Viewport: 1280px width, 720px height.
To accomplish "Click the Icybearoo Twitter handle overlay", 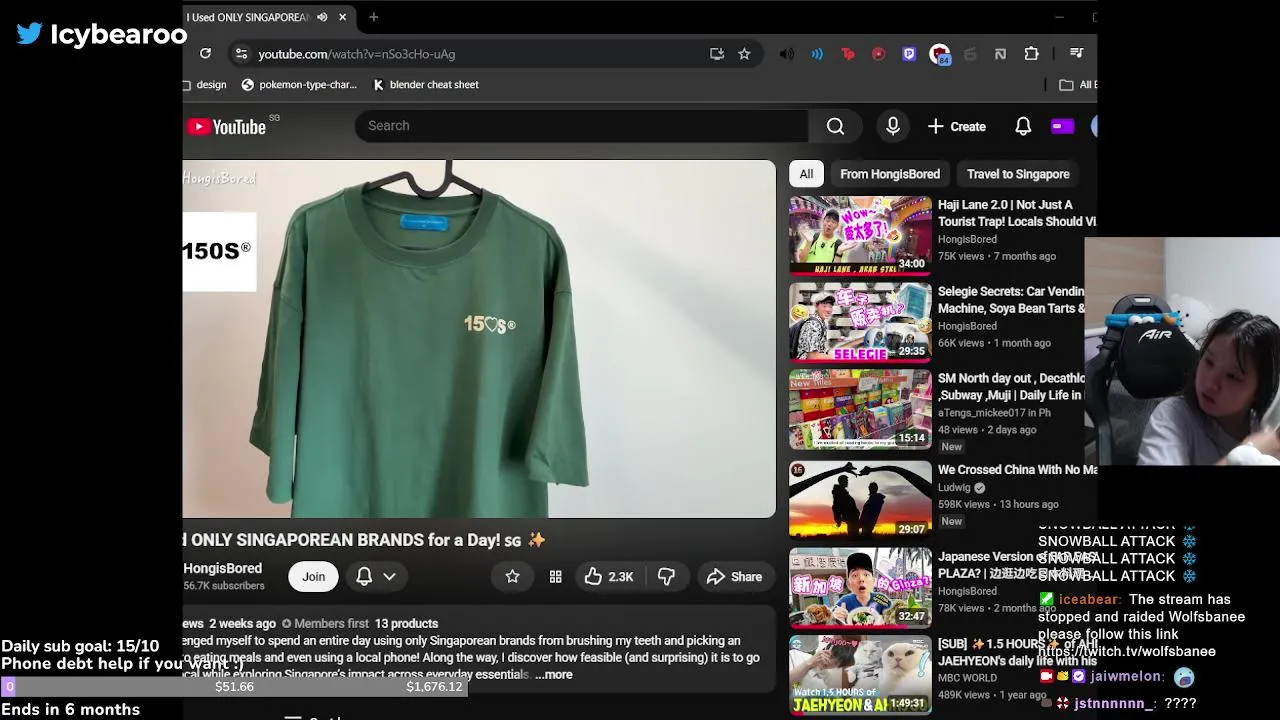I will 102,34.
